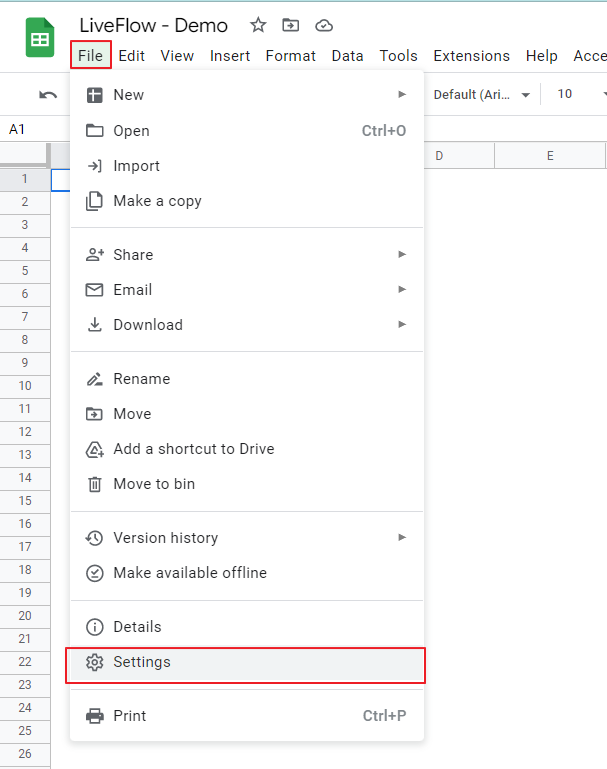This screenshot has width=607, height=769.
Task: Select row 10 header
Action: pyautogui.click(x=25, y=386)
